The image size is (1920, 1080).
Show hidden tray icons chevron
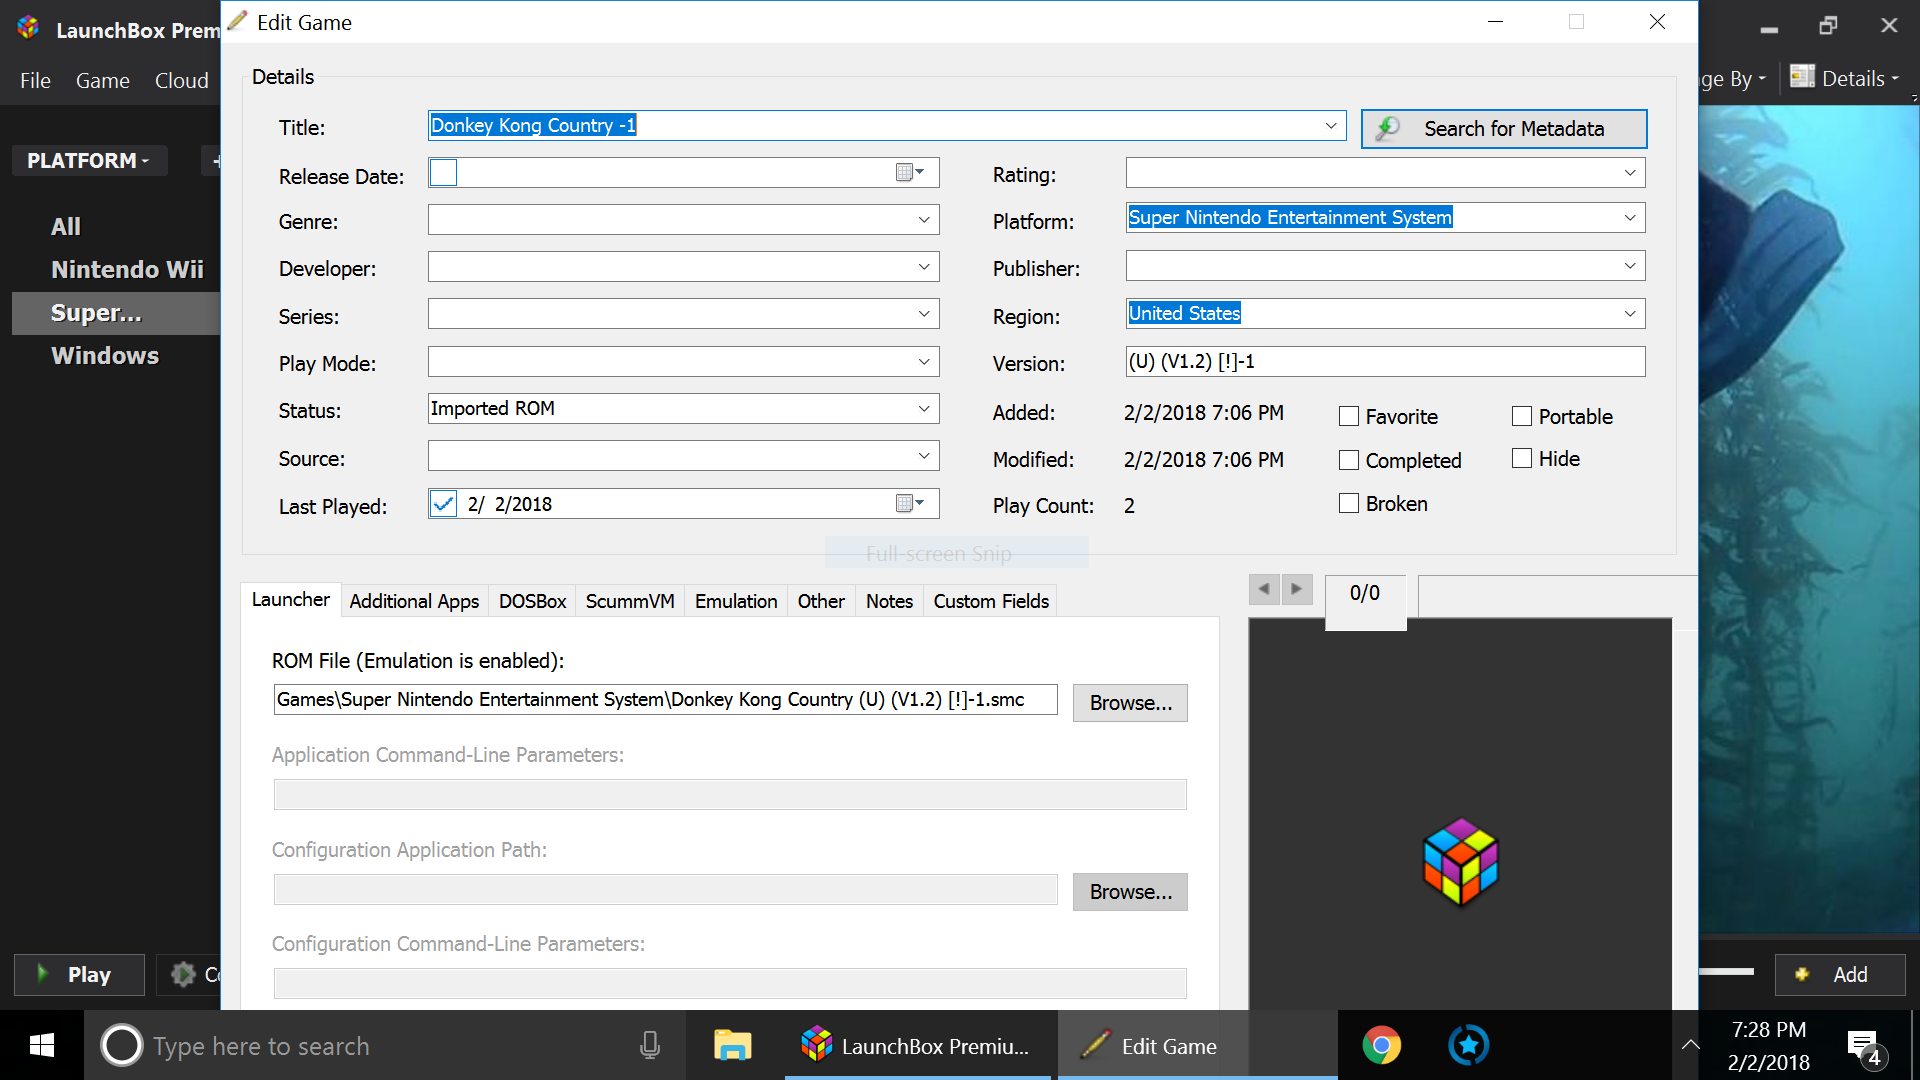pyautogui.click(x=1690, y=1045)
